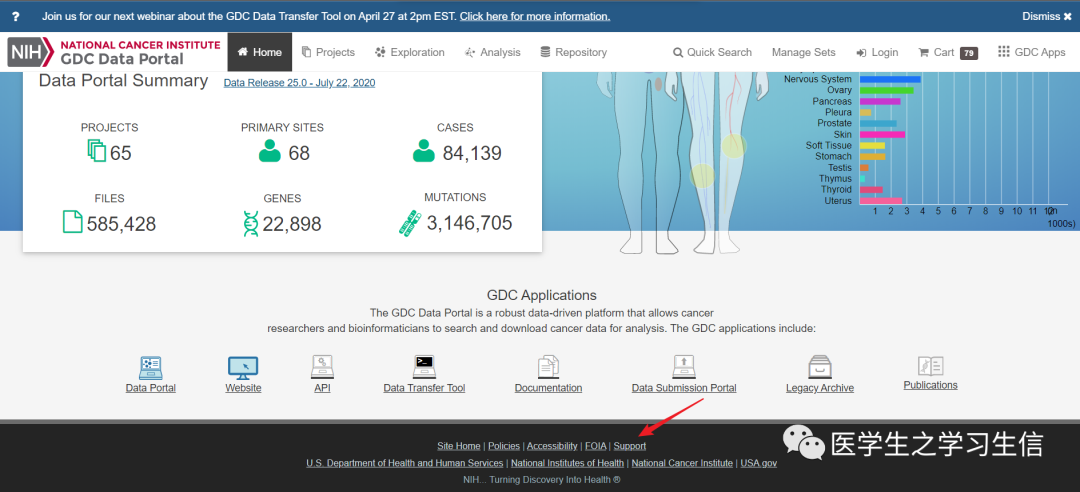Open the API link
The width and height of the screenshot is (1080, 492).
click(322, 388)
